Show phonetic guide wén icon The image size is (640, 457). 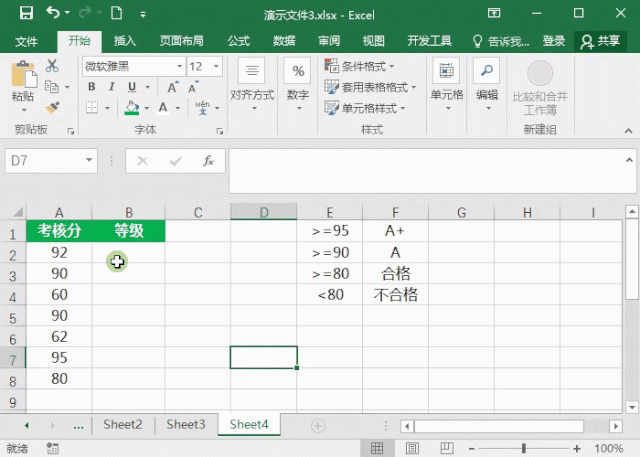(x=202, y=108)
